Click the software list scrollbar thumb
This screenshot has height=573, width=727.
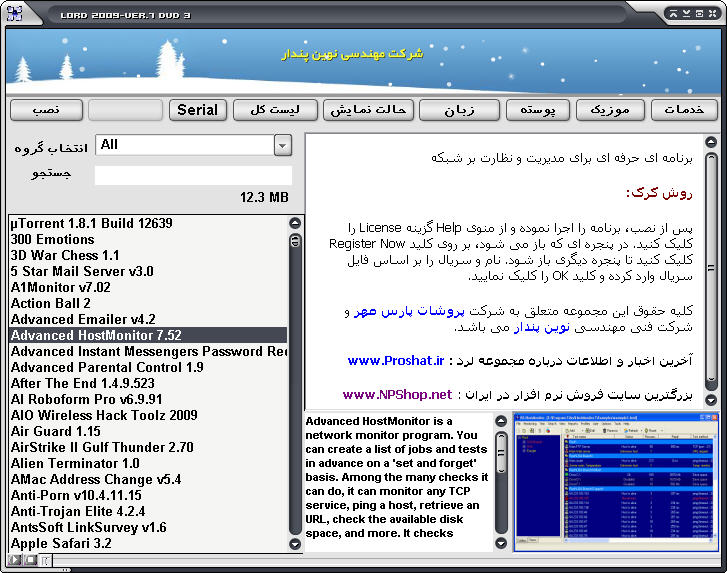[x=295, y=241]
